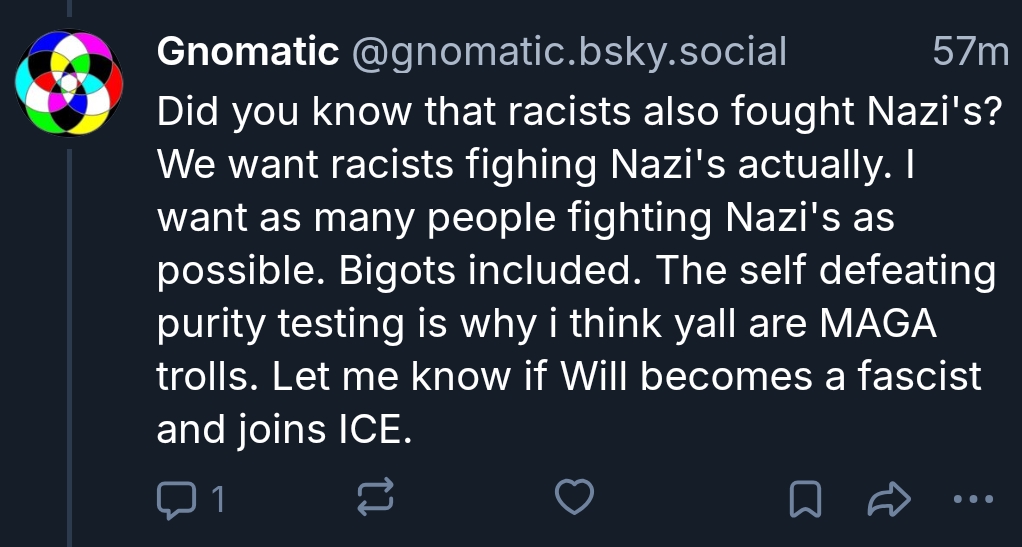The height and width of the screenshot is (547, 1022).
Task: Click the text 'and joins ICE.'
Action: [x=284, y=429]
